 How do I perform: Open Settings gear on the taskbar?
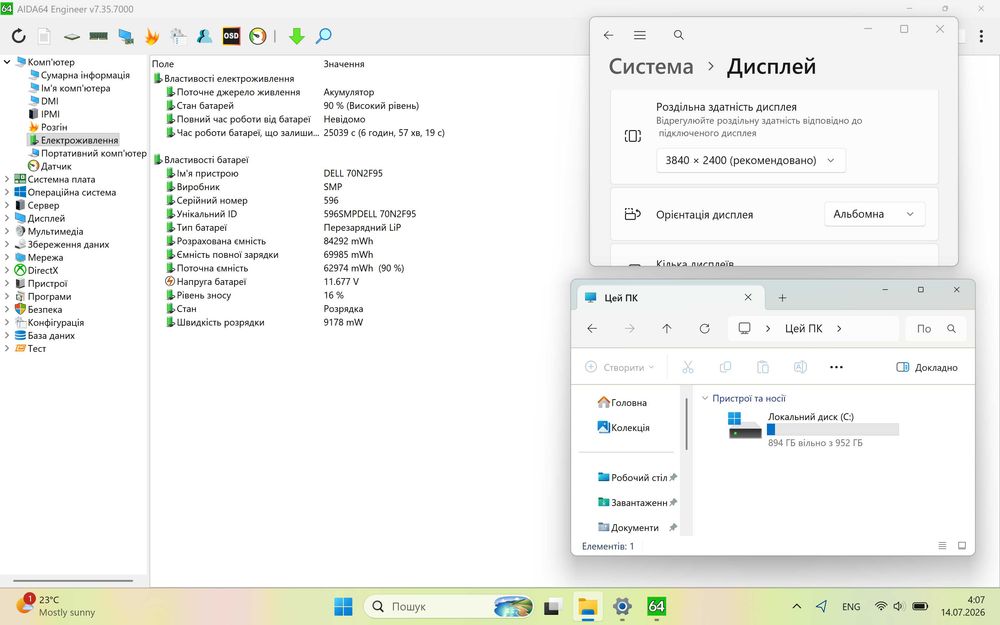click(622, 607)
